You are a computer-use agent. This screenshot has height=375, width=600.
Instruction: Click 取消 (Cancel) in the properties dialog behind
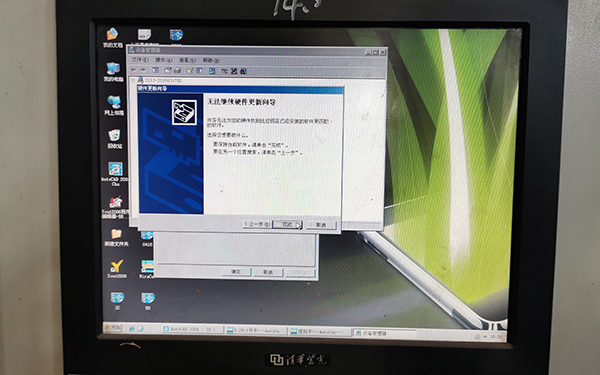click(x=268, y=272)
